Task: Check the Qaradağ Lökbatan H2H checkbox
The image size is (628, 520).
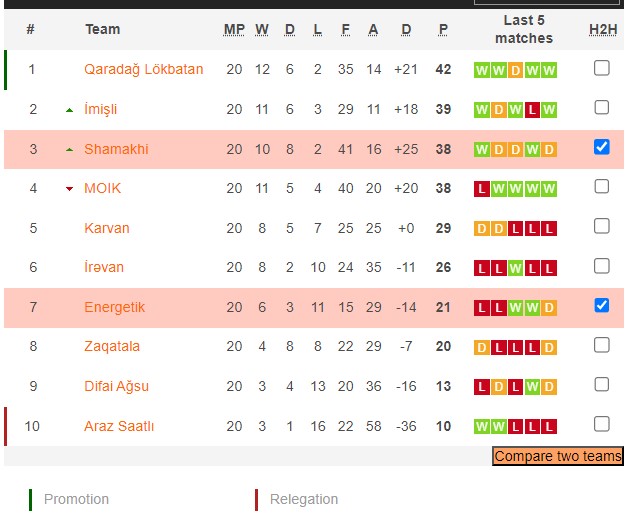Action: [601, 68]
